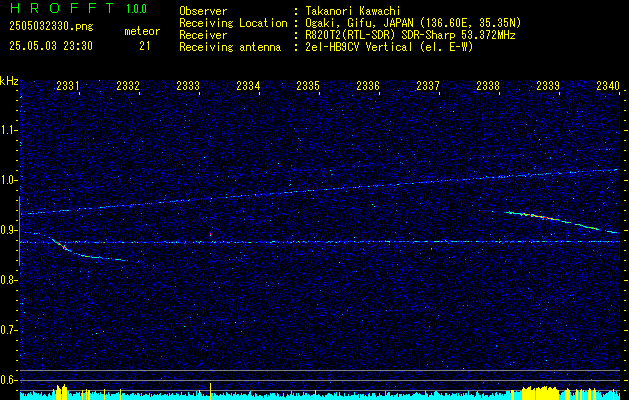The width and height of the screenshot is (629, 400).
Task: Click the Receiving Location field label
Action: [233, 23]
